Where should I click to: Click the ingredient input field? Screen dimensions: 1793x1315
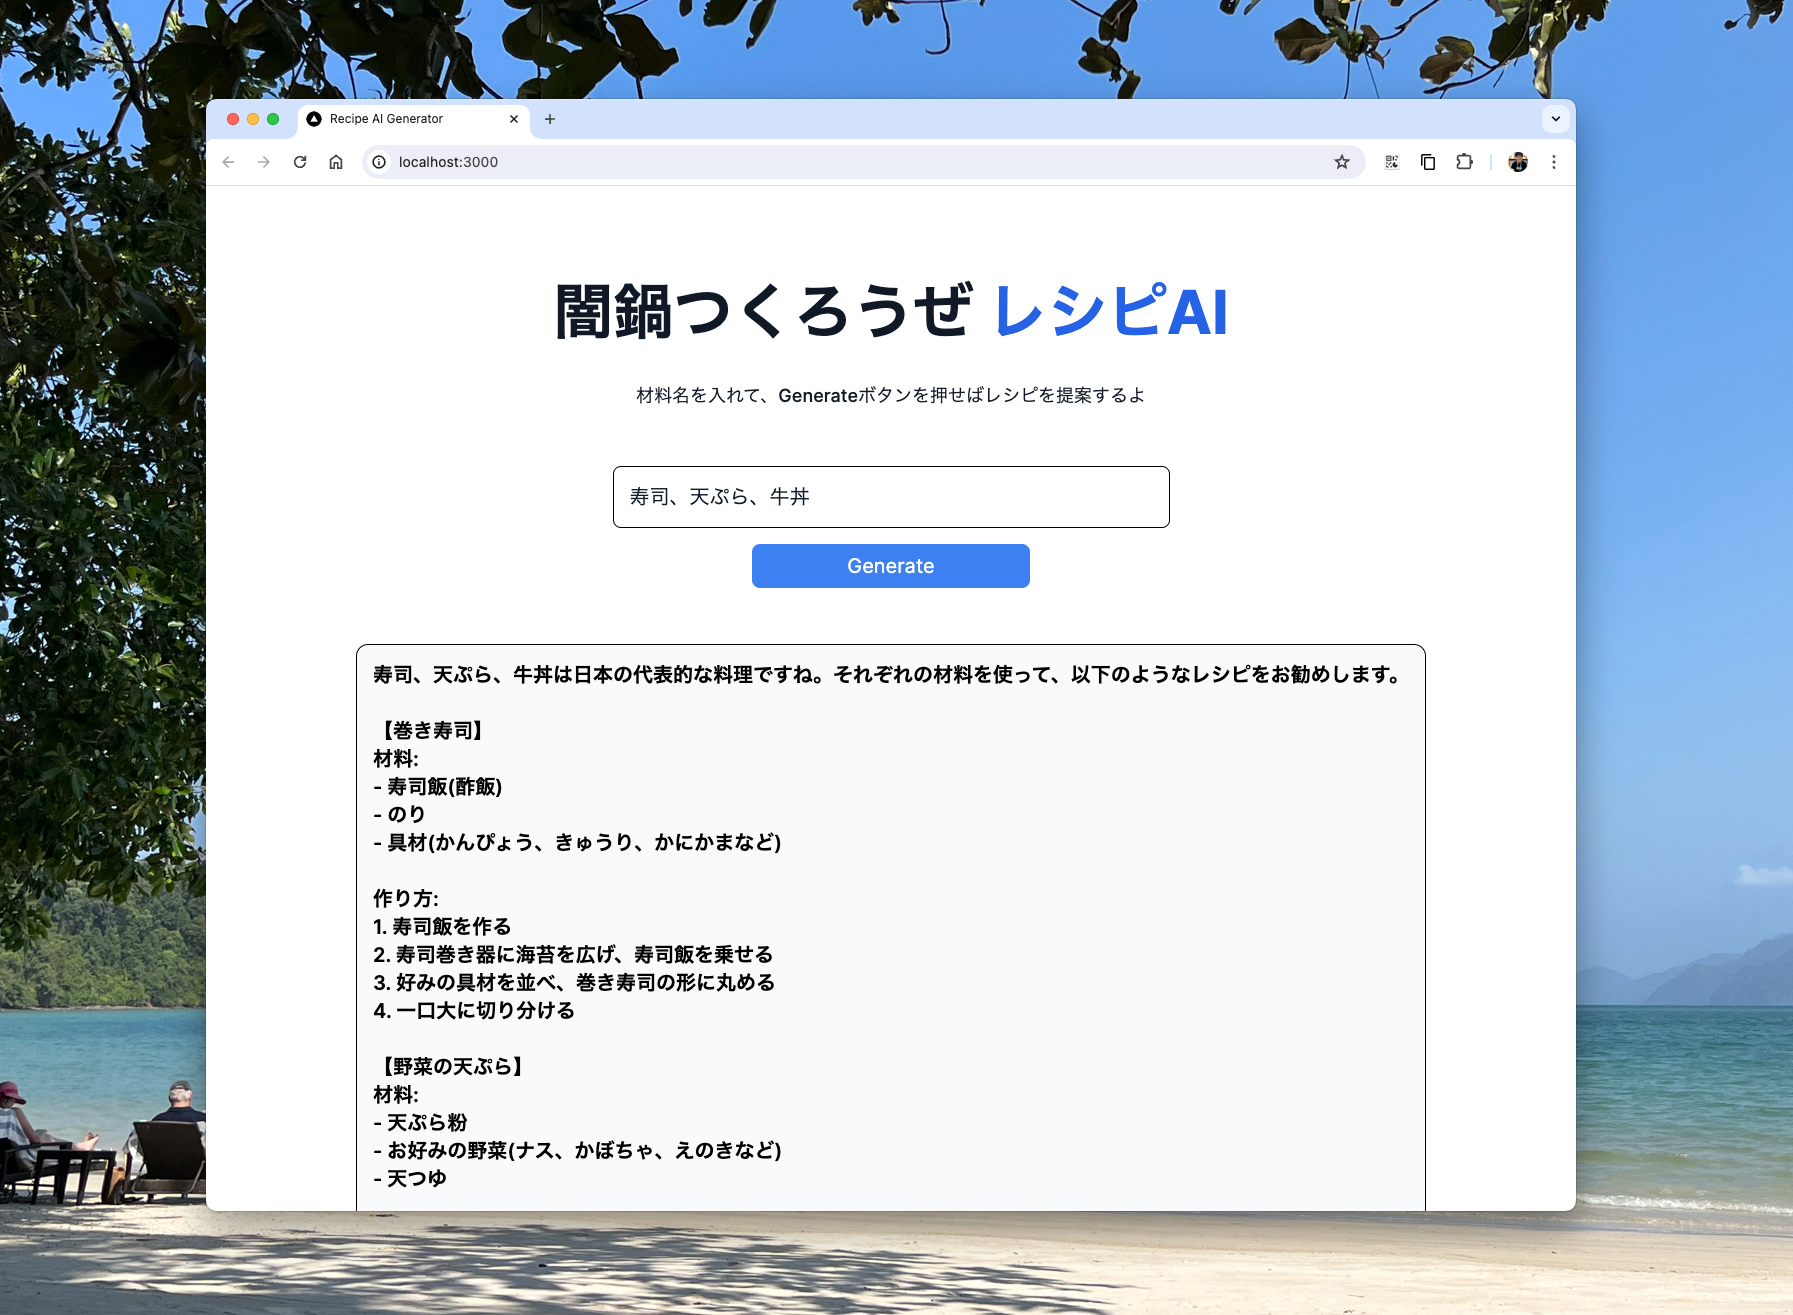(891, 497)
